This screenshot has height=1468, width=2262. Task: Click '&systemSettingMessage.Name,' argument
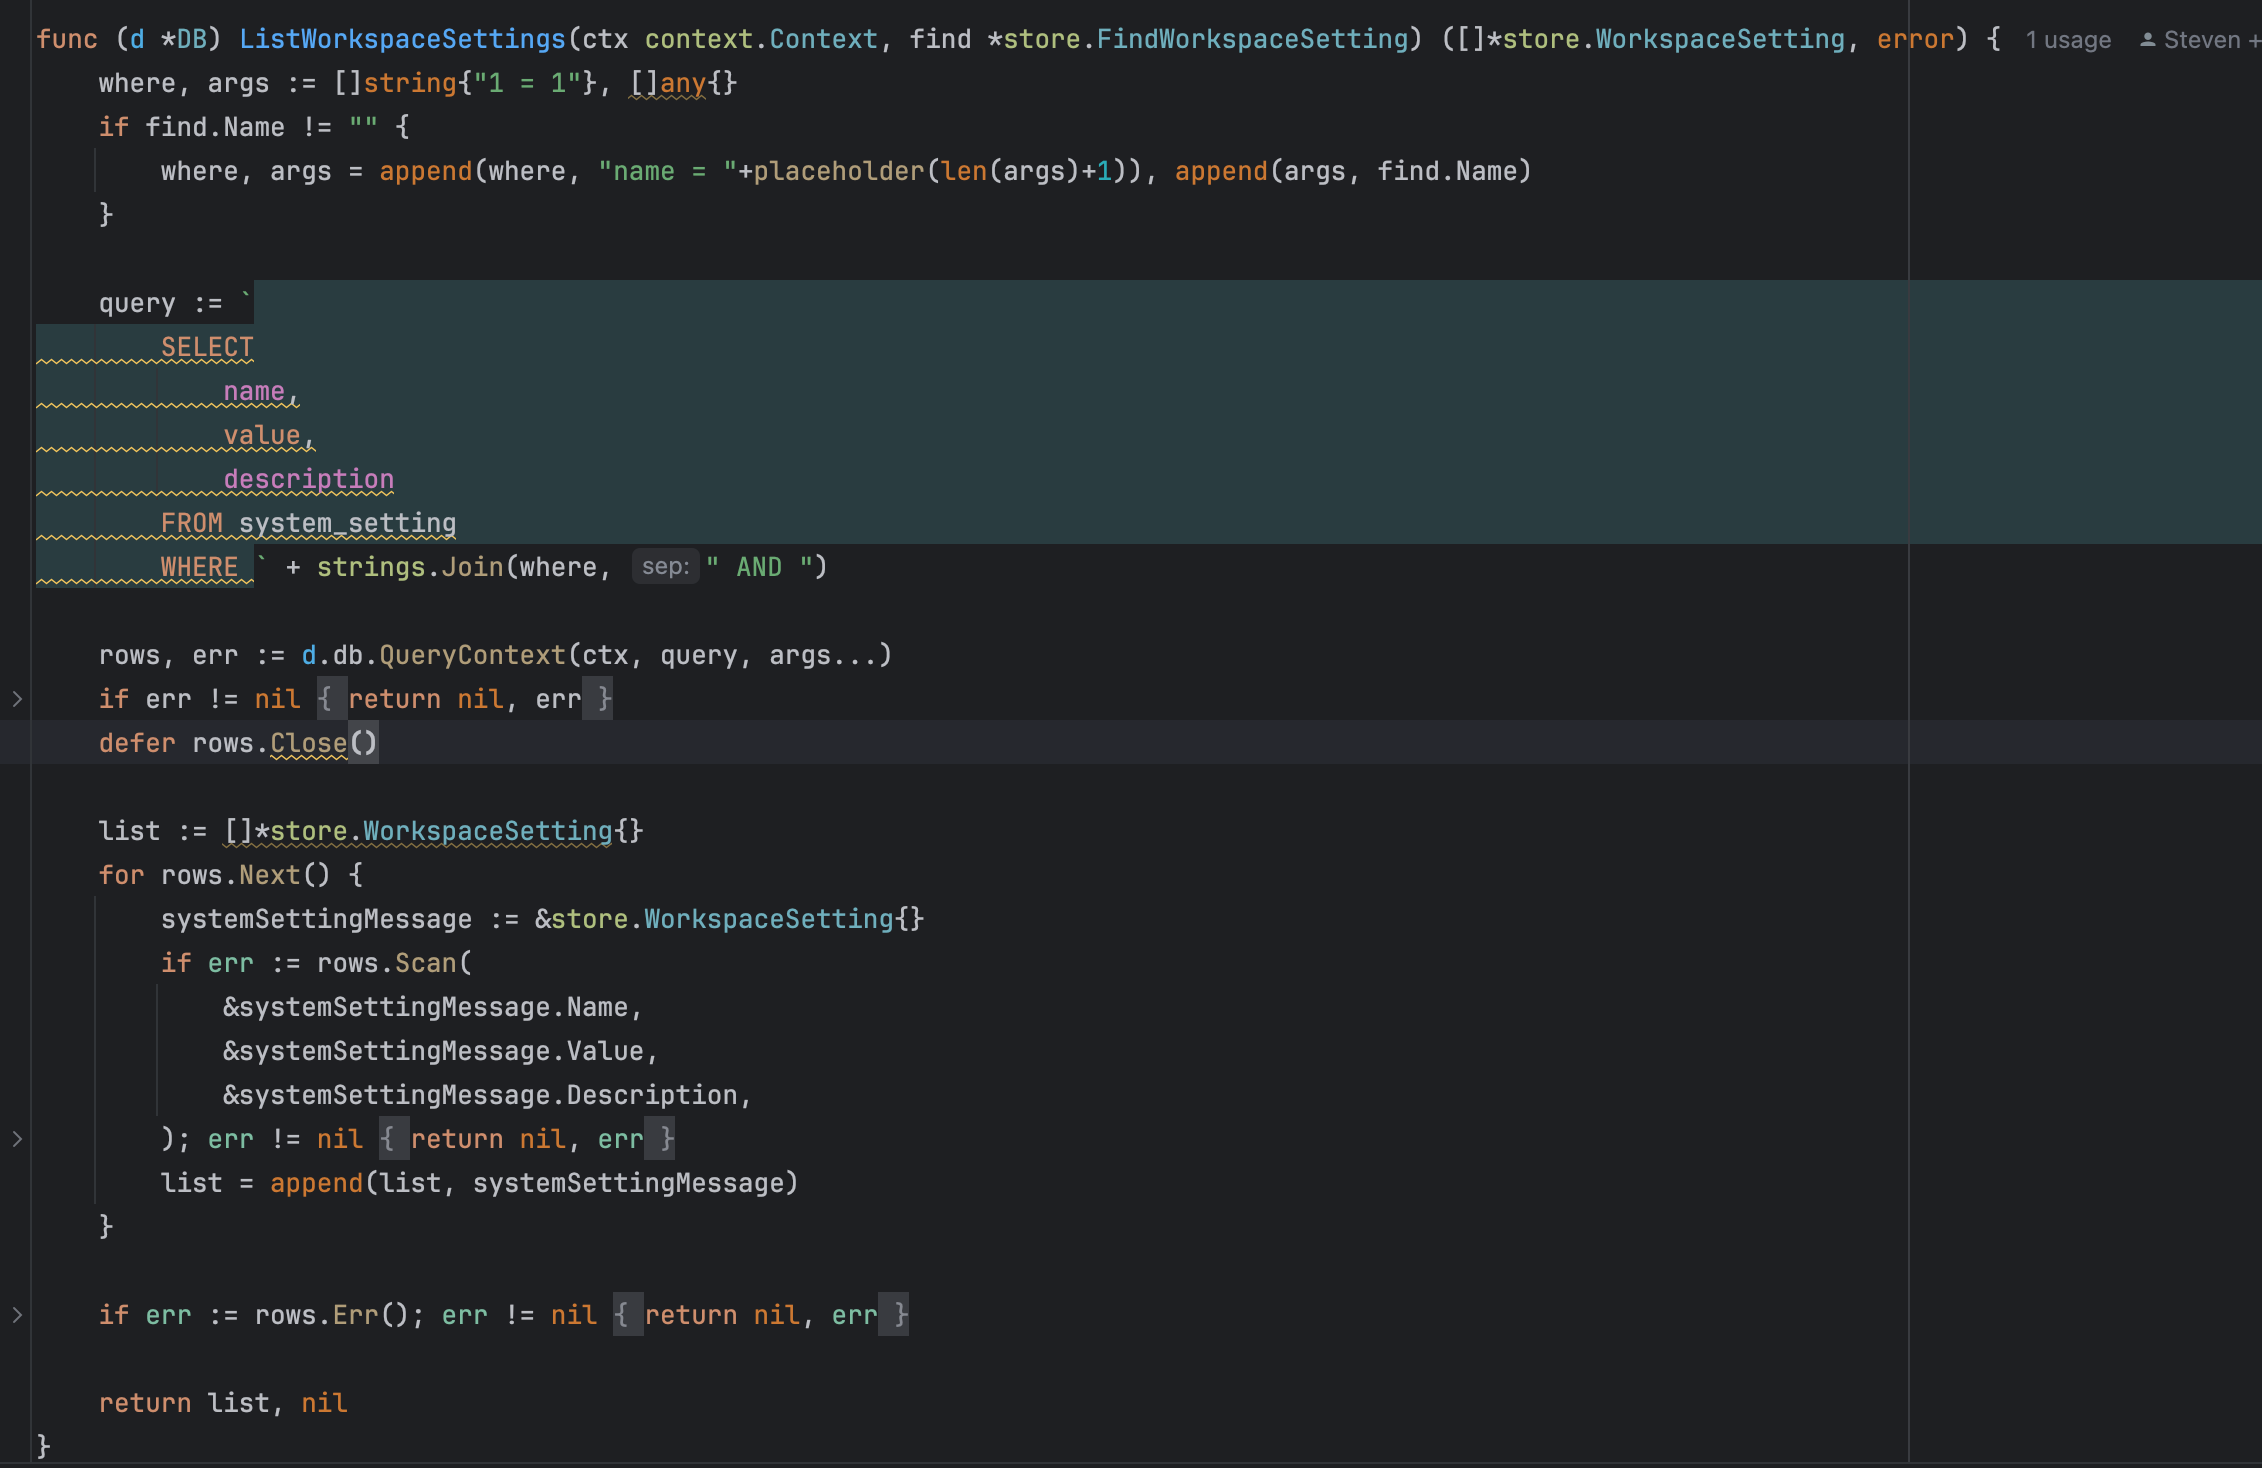pyautogui.click(x=433, y=1007)
